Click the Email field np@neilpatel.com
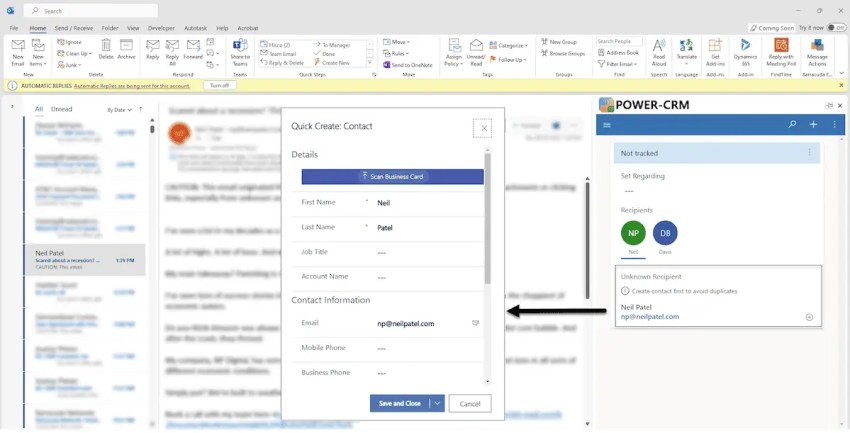850x433 pixels. click(x=406, y=324)
